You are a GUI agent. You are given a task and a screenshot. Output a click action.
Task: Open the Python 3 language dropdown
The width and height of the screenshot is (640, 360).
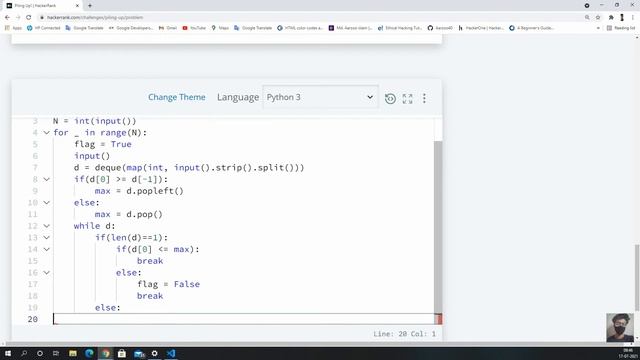tap(320, 97)
